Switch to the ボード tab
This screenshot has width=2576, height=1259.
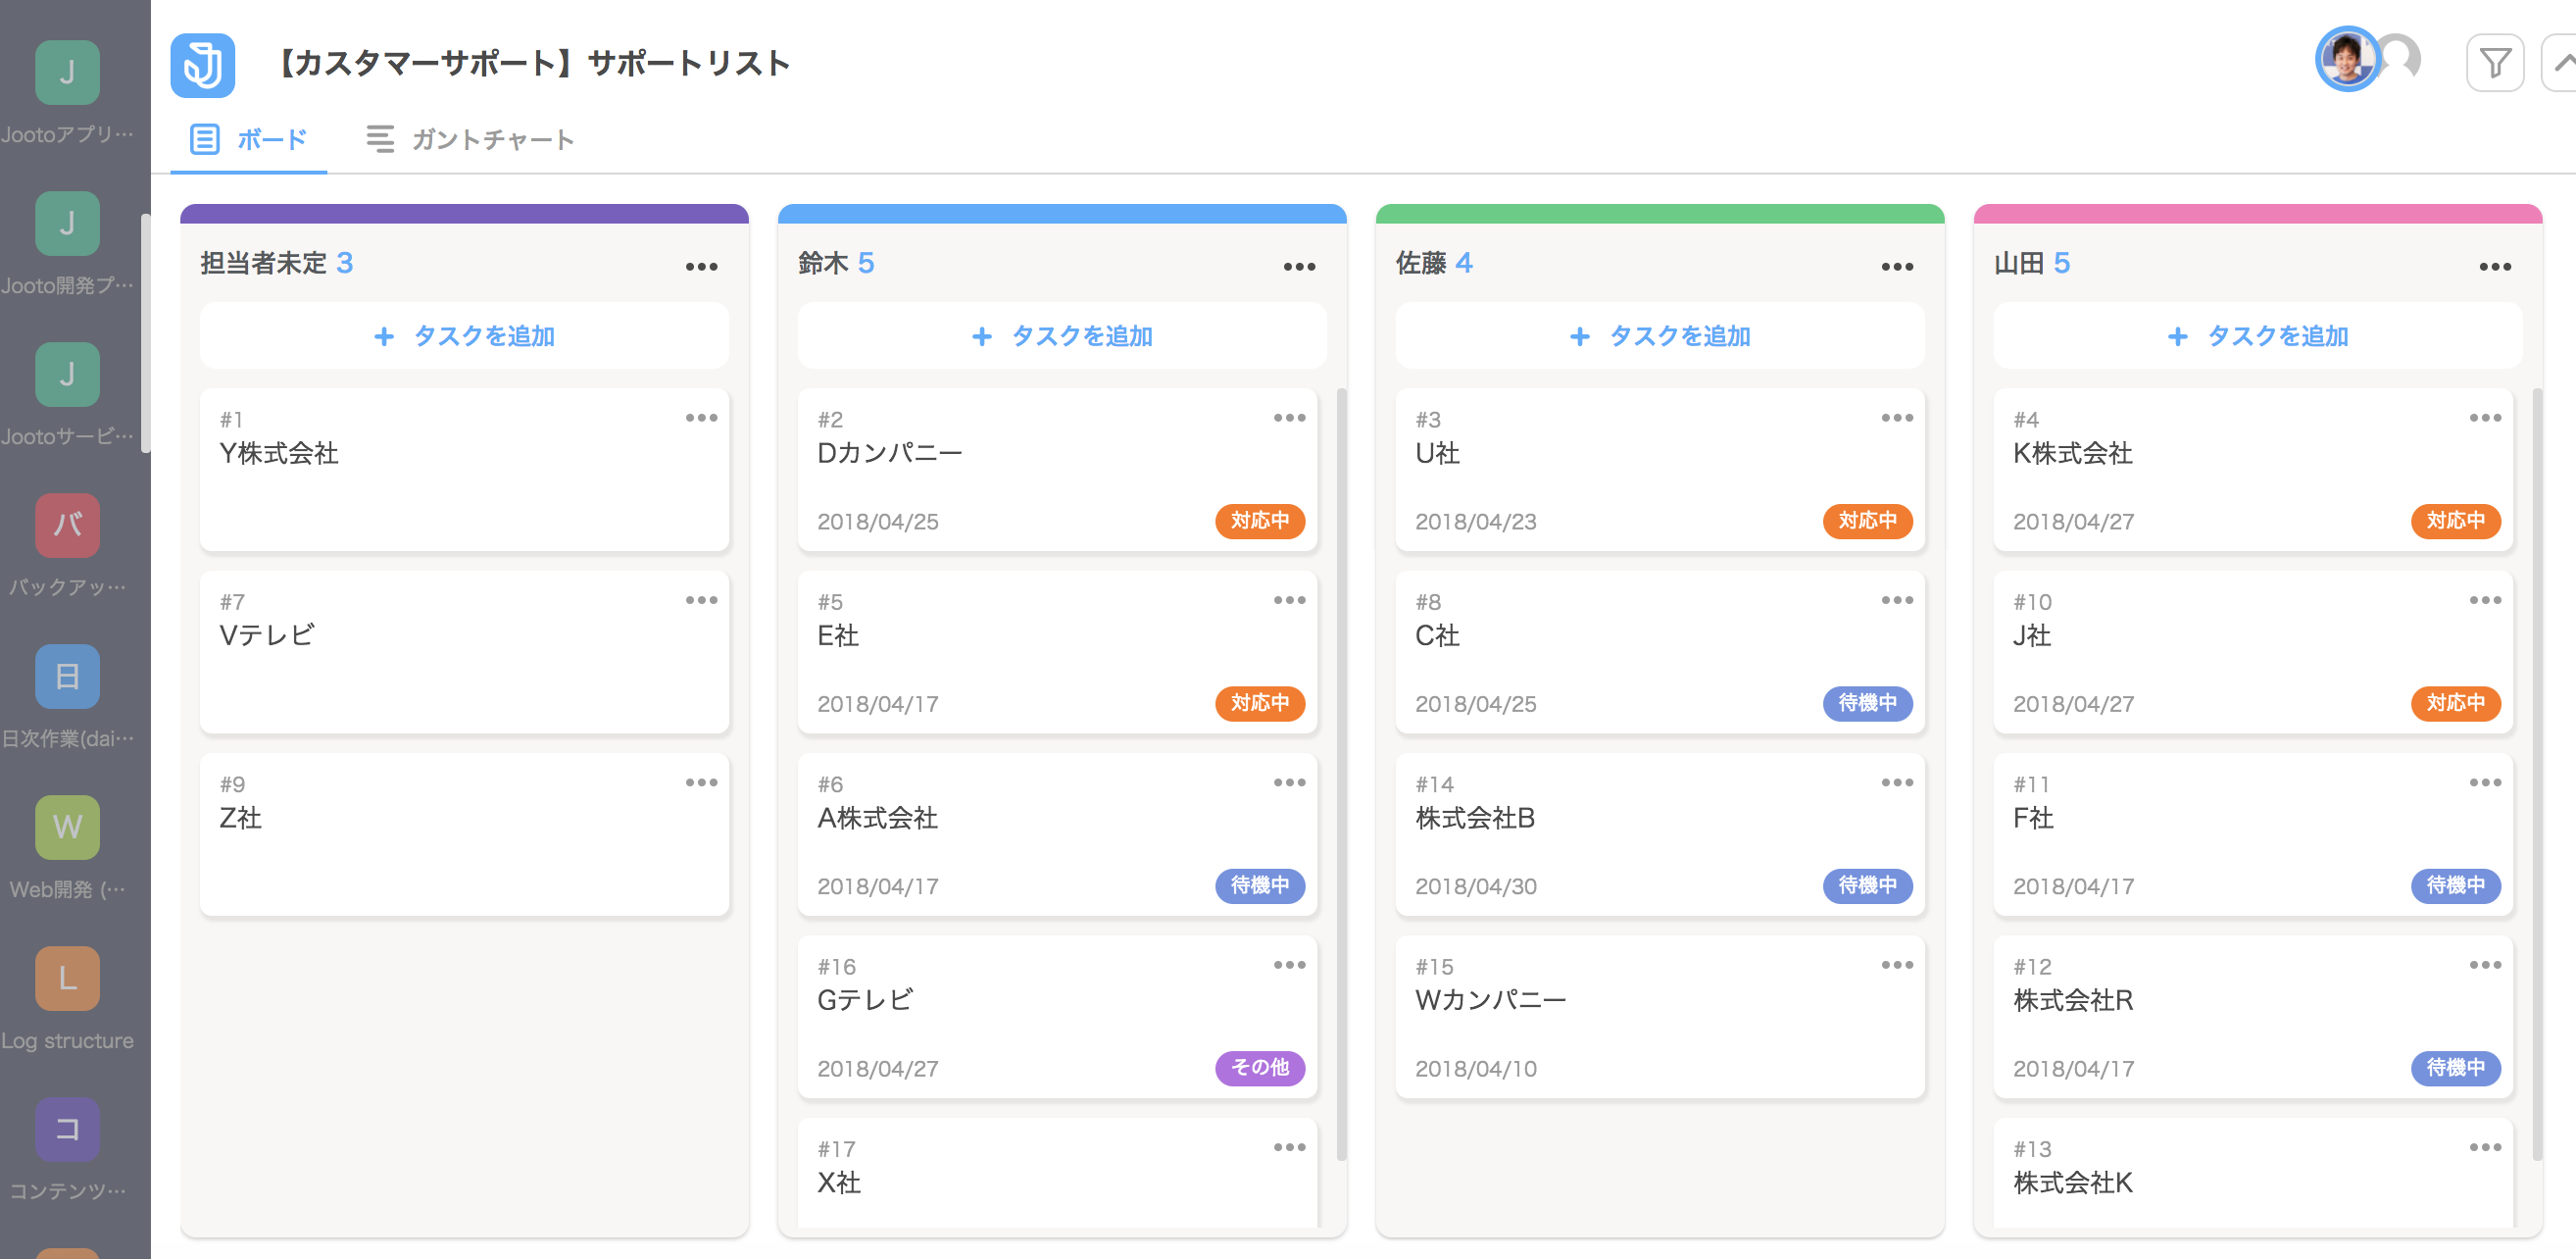click(x=249, y=140)
